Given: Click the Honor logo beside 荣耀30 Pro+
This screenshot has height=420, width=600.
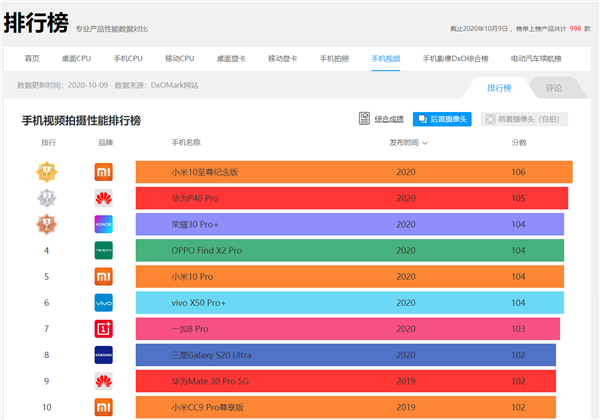Looking at the screenshot, I should click(104, 224).
